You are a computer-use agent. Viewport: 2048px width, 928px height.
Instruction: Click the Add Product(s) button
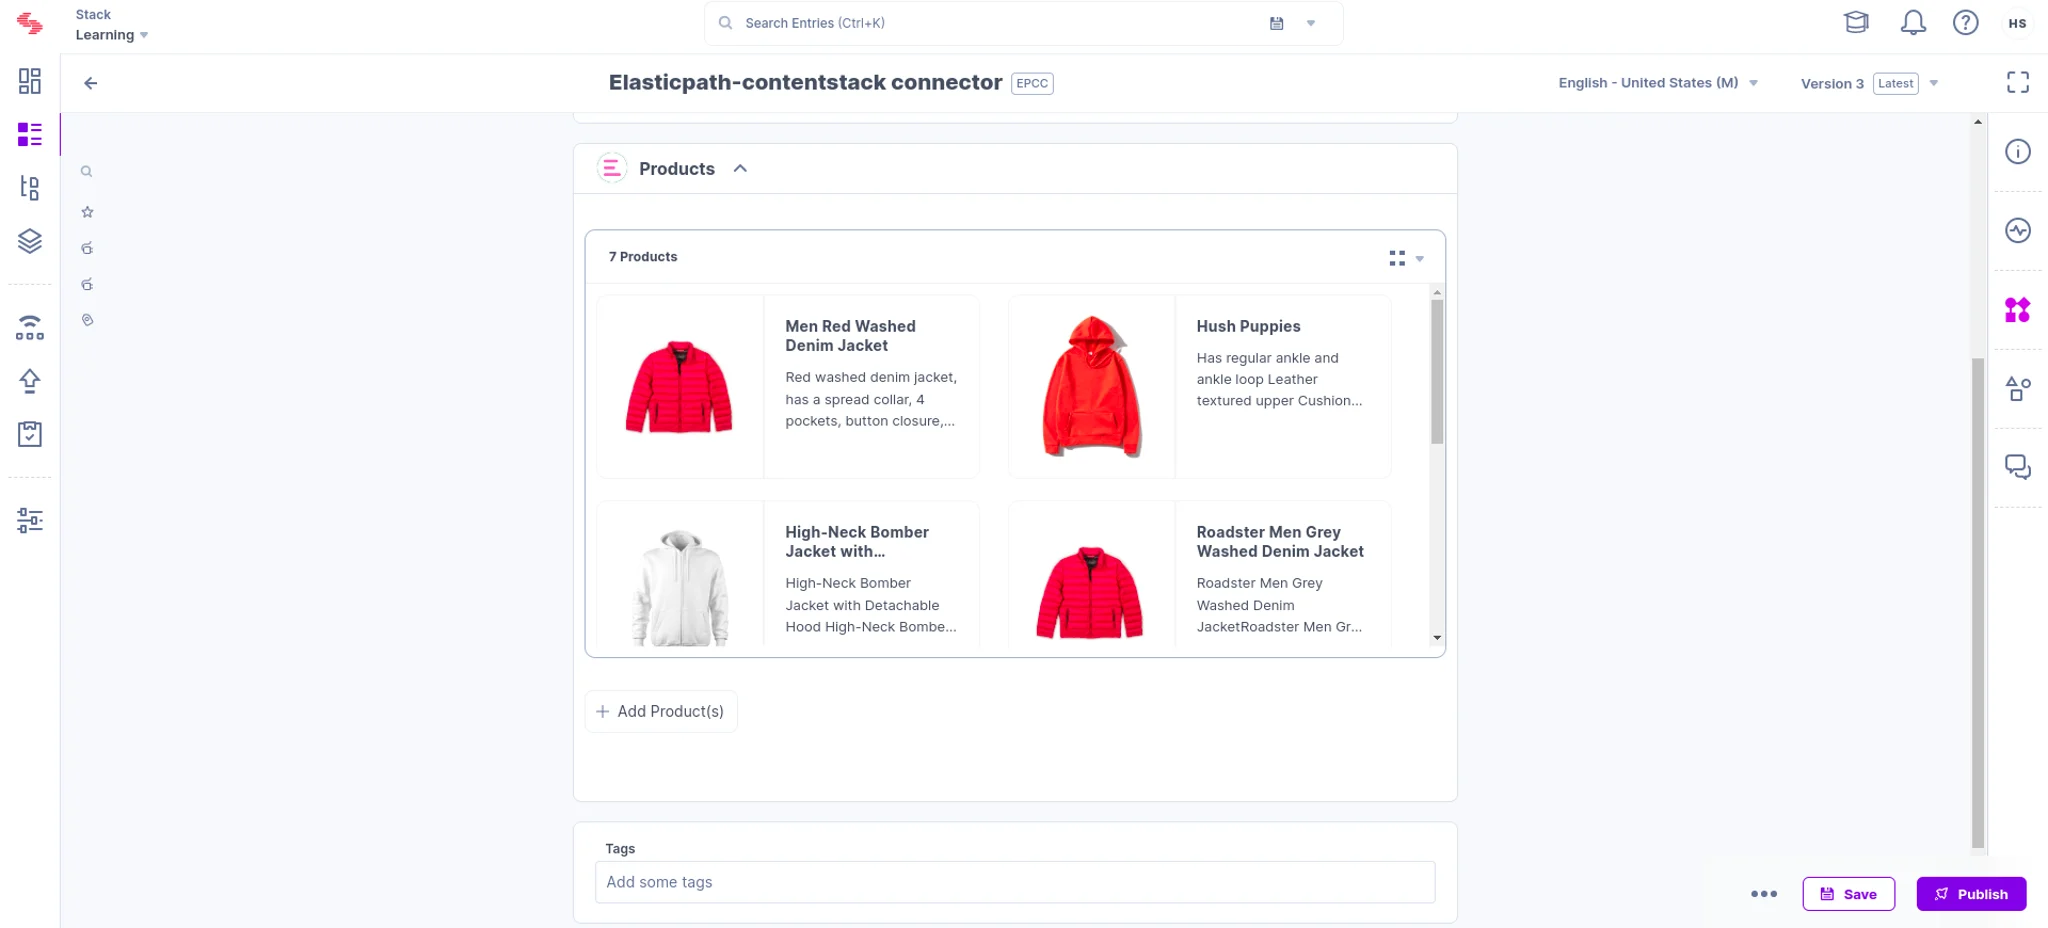point(661,712)
